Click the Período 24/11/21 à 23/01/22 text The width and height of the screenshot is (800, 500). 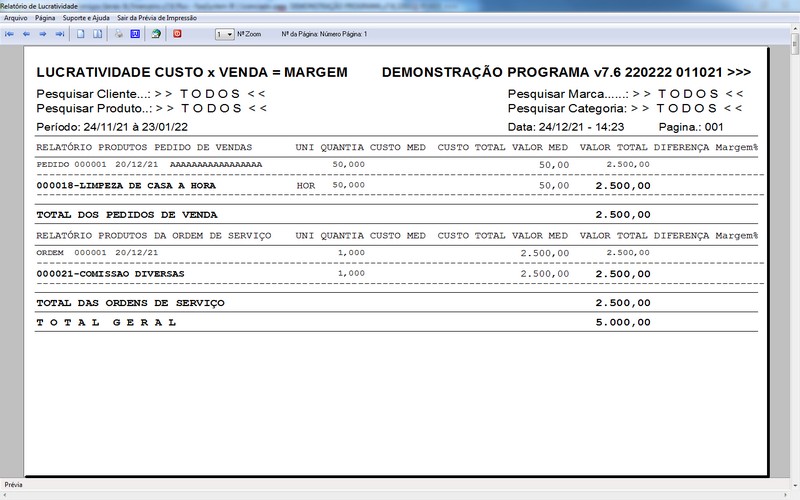click(x=112, y=127)
